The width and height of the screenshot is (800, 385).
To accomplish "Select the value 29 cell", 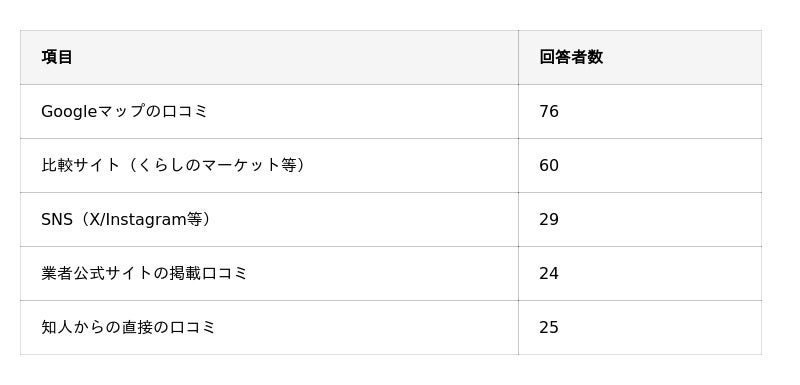I will click(x=640, y=220).
